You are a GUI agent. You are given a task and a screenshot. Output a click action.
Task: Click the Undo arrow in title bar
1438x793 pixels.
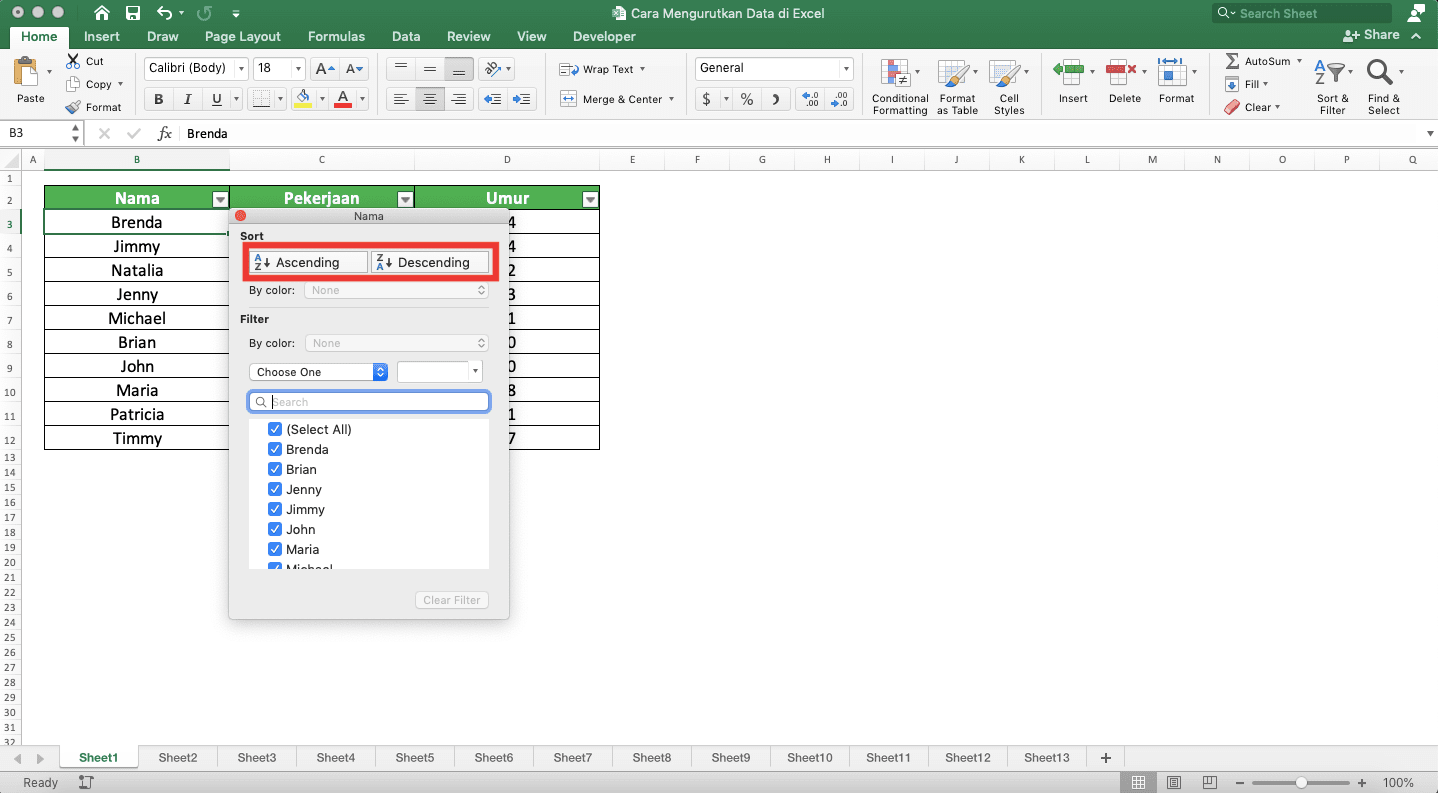click(x=165, y=14)
